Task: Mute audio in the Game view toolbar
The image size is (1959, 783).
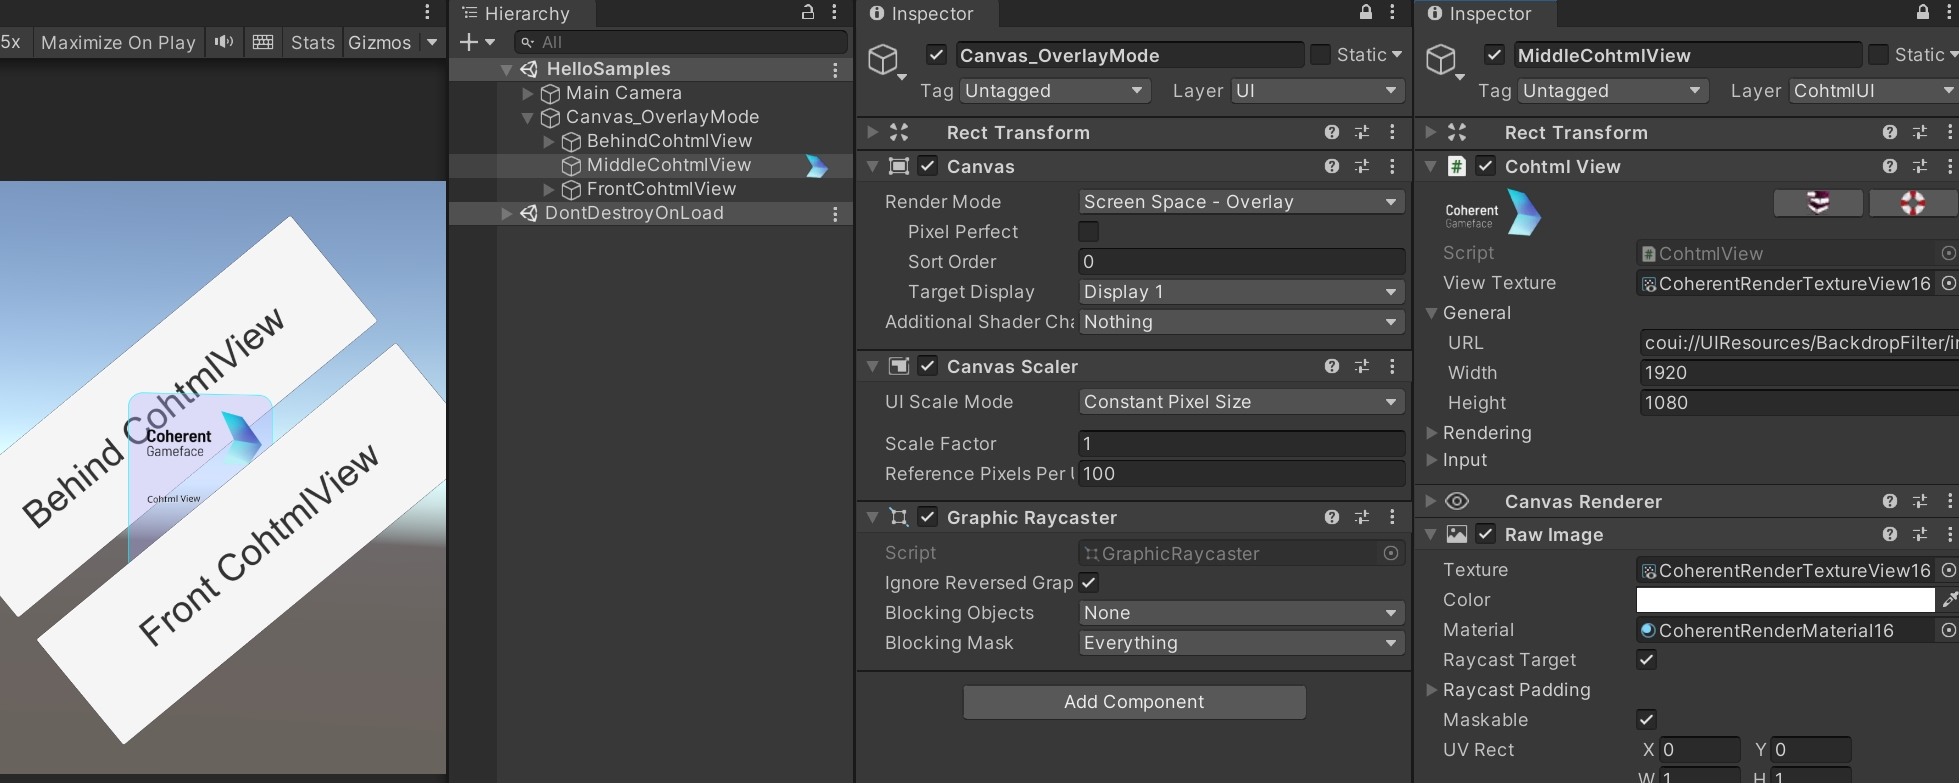Action: 224,42
